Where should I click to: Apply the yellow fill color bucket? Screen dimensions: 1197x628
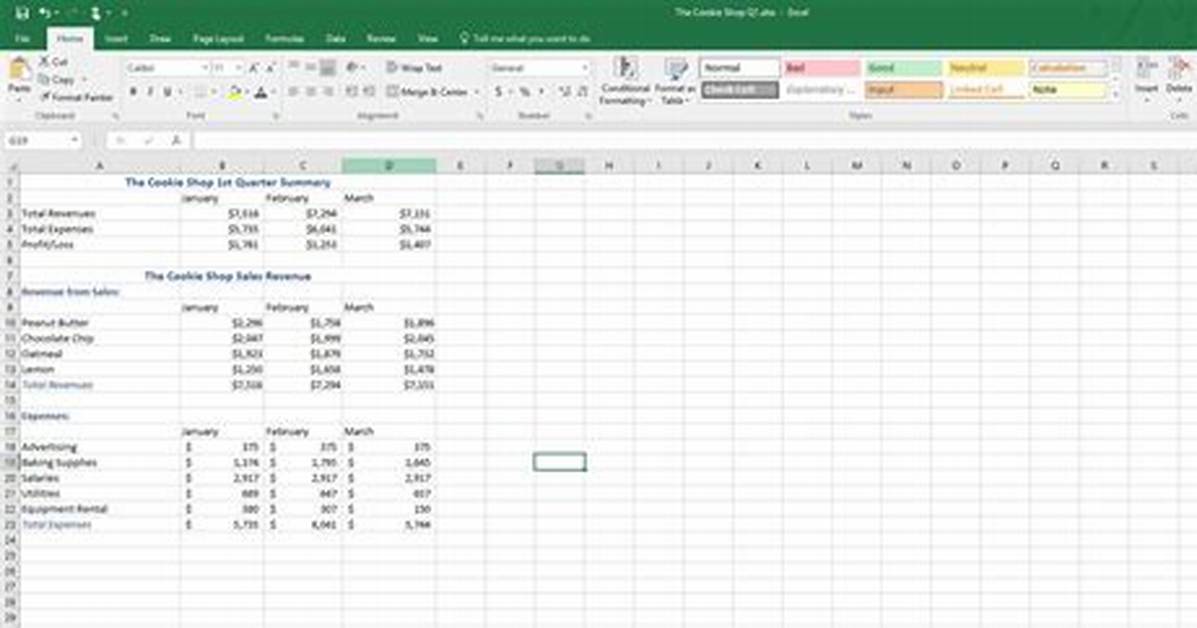point(234,92)
